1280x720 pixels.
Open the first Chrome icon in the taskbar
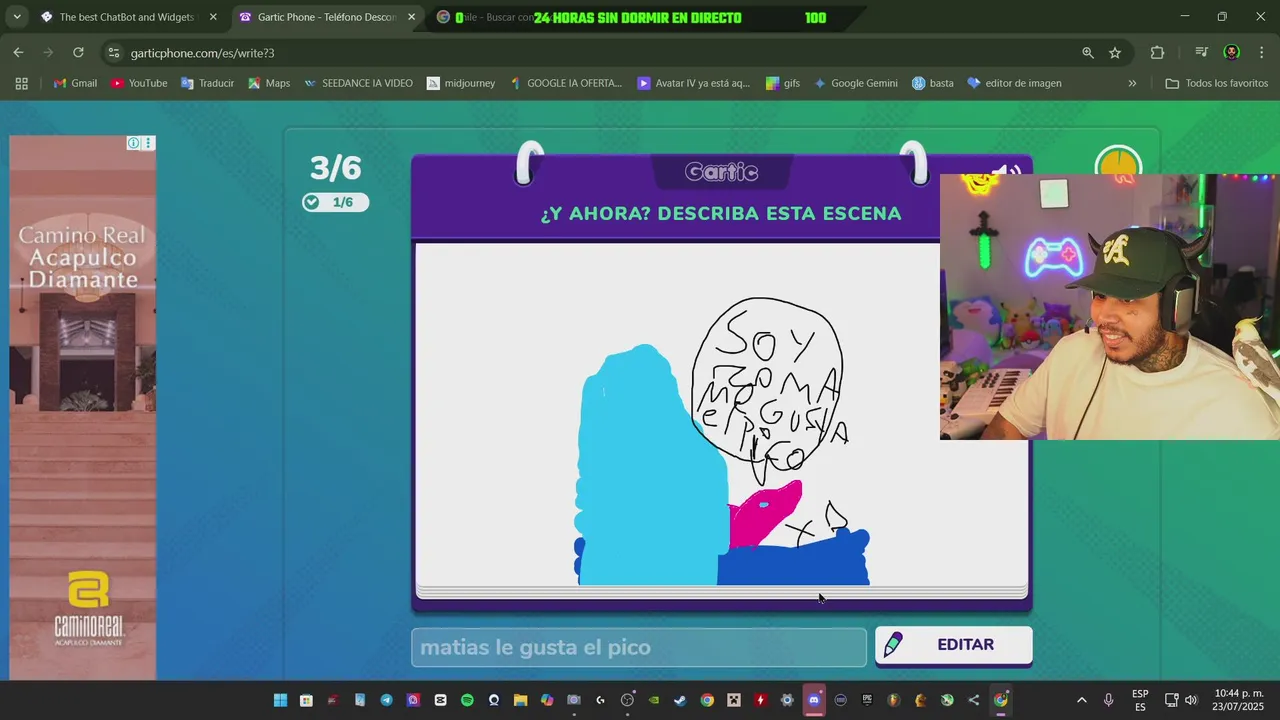pyautogui.click(x=707, y=700)
